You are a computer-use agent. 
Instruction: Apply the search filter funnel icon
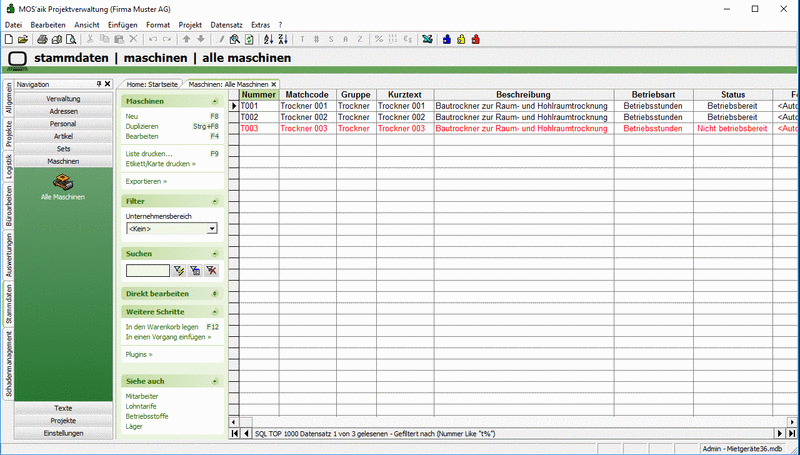[179, 271]
